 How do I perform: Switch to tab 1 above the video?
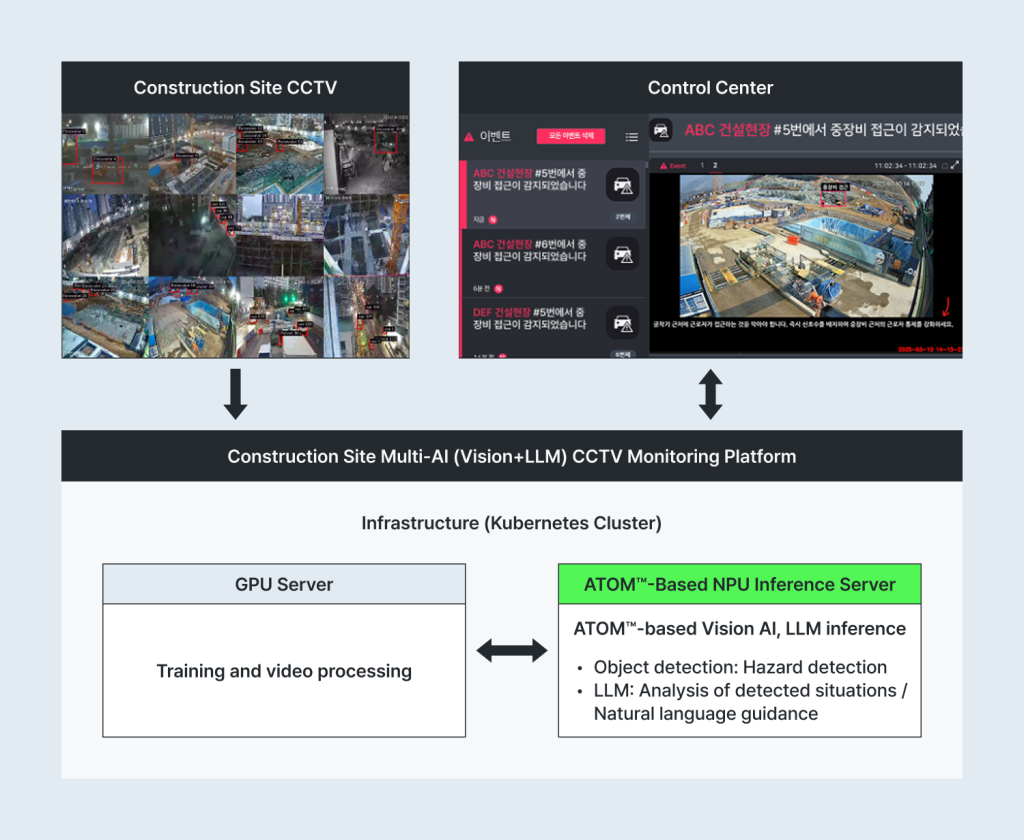[x=701, y=165]
